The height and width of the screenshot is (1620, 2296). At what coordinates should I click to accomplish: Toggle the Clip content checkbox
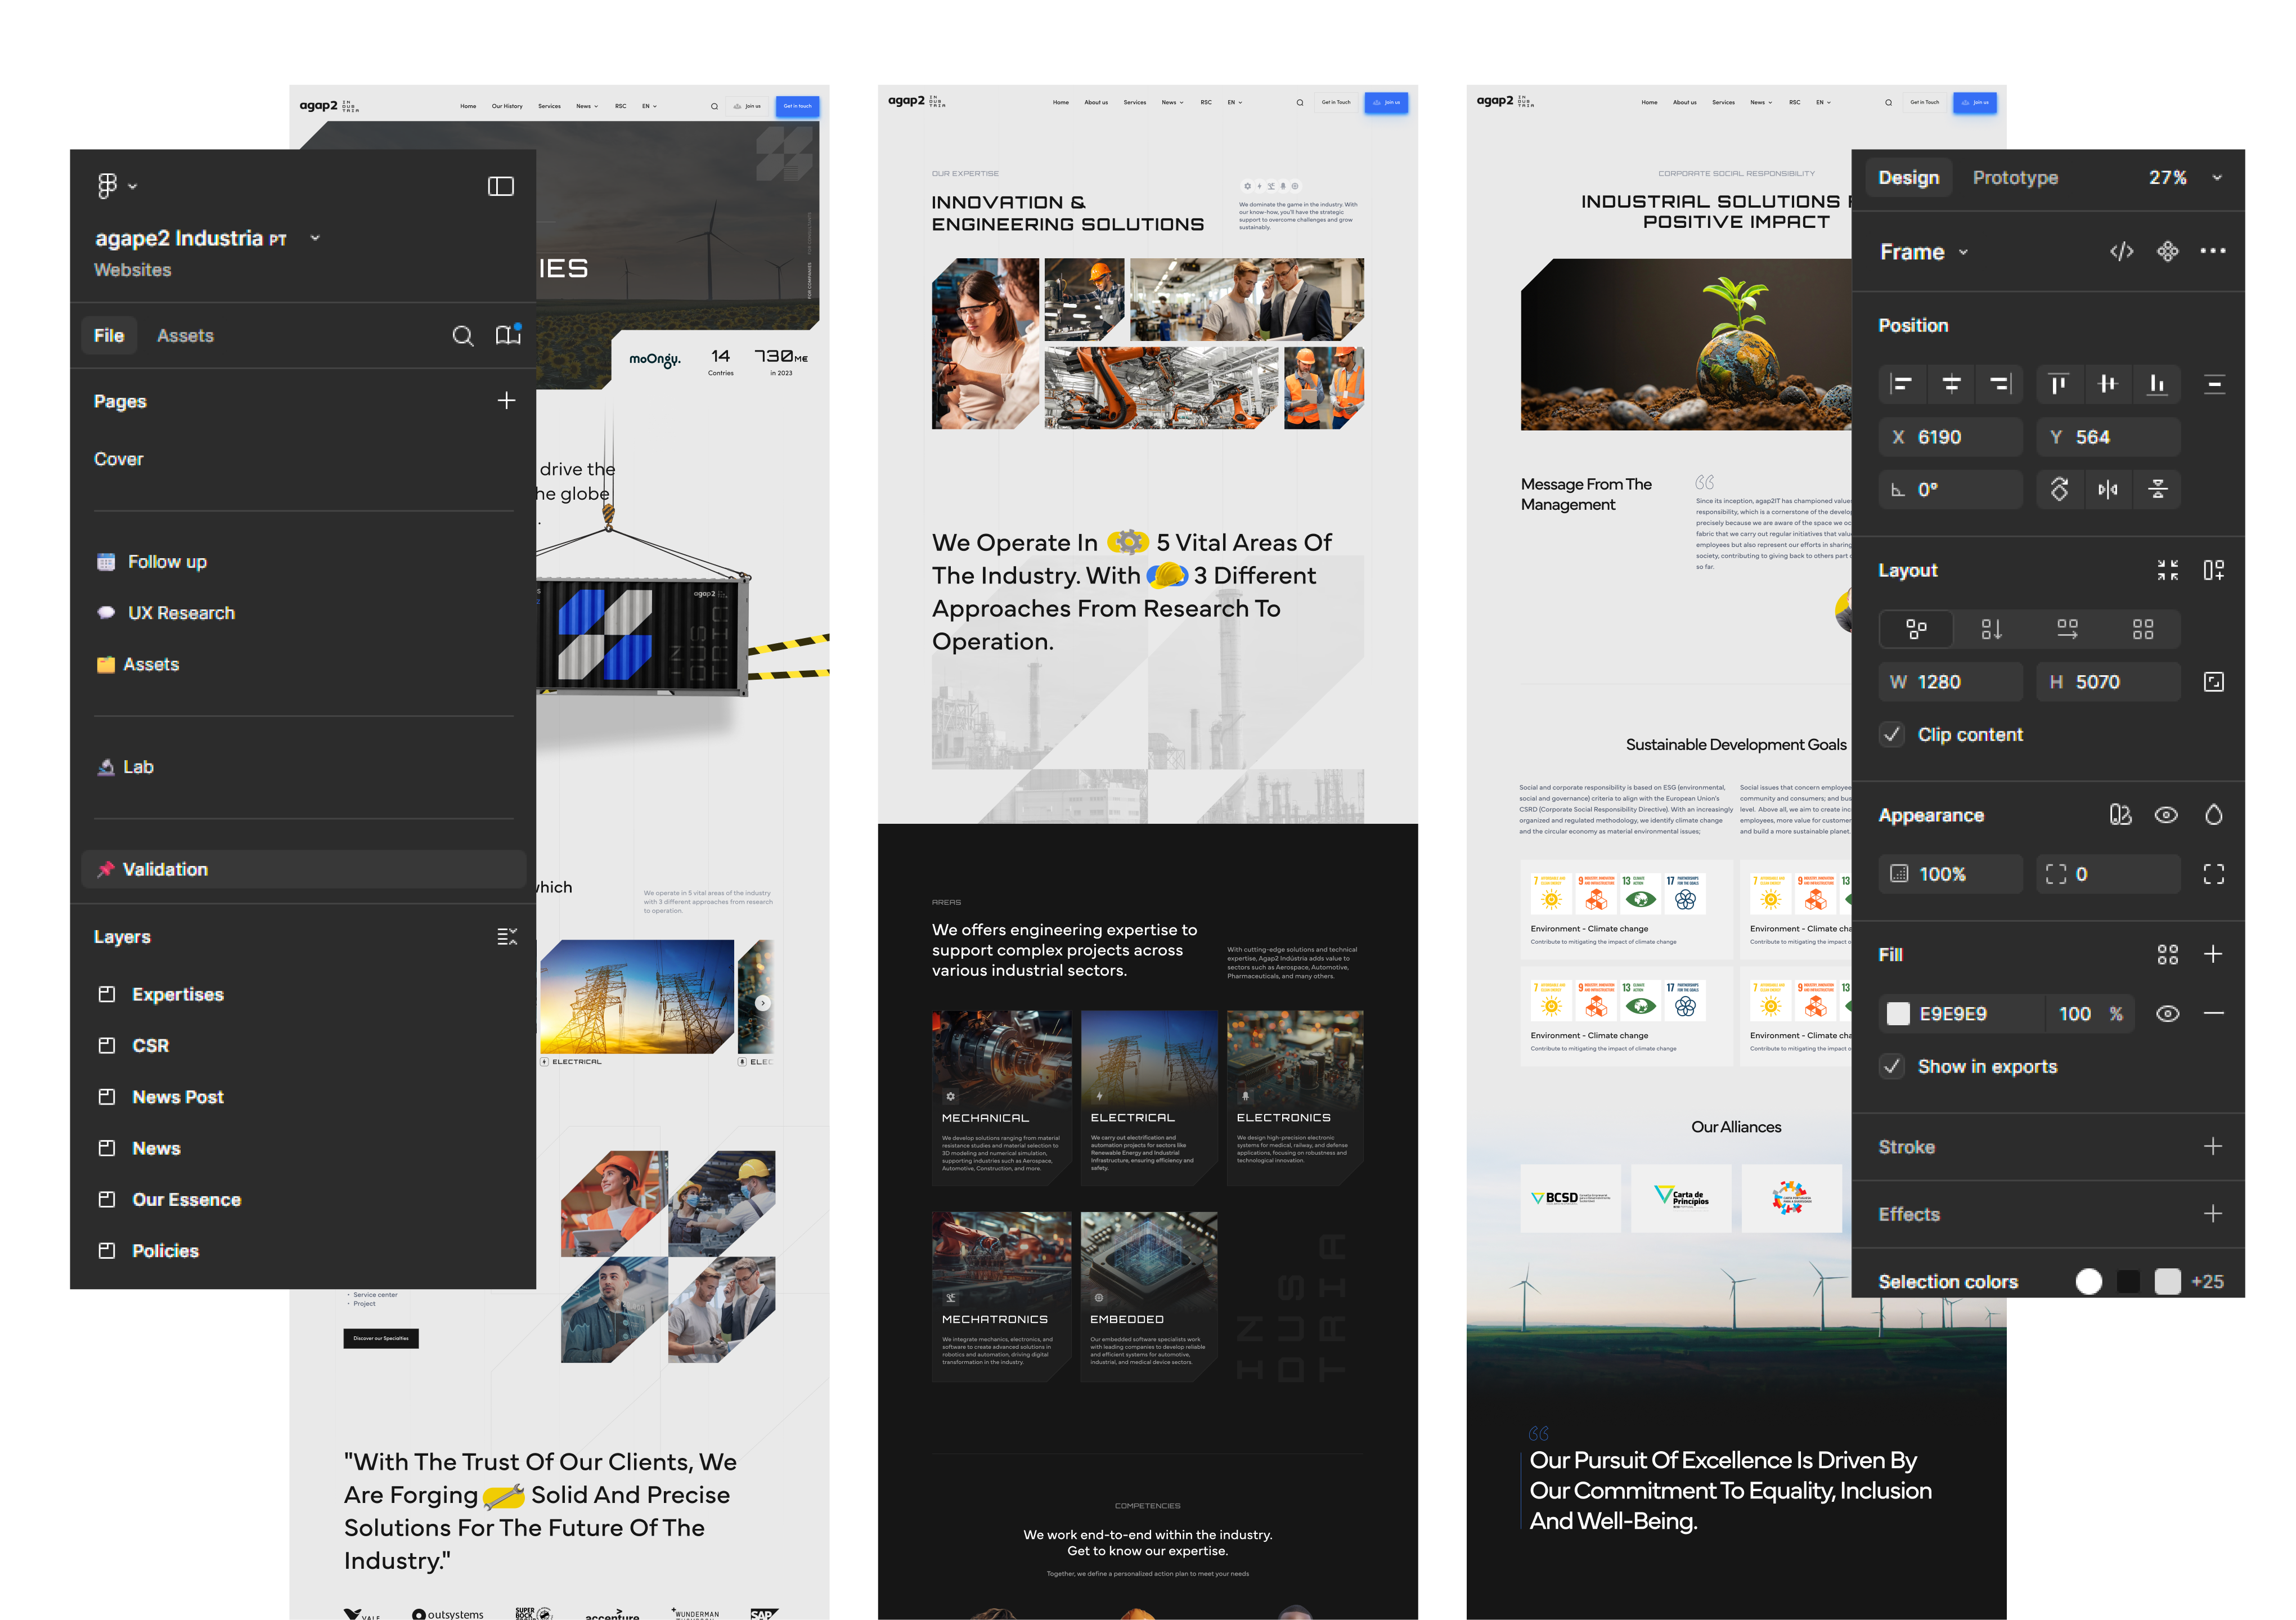pyautogui.click(x=1891, y=735)
